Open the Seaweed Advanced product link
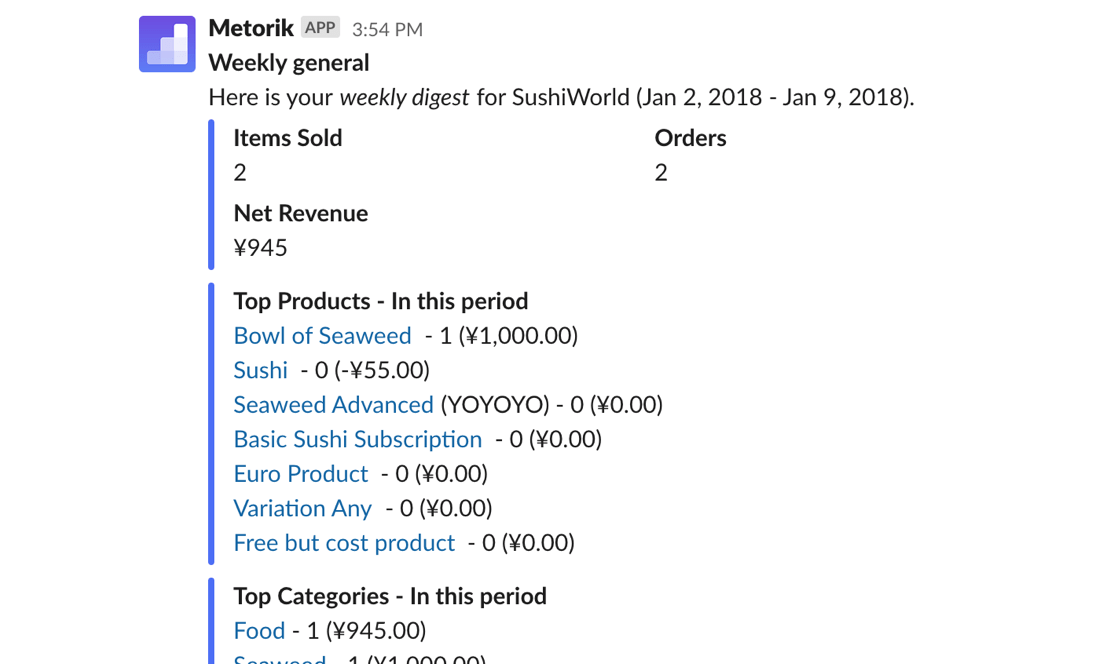This screenshot has height=664, width=1114. point(333,405)
